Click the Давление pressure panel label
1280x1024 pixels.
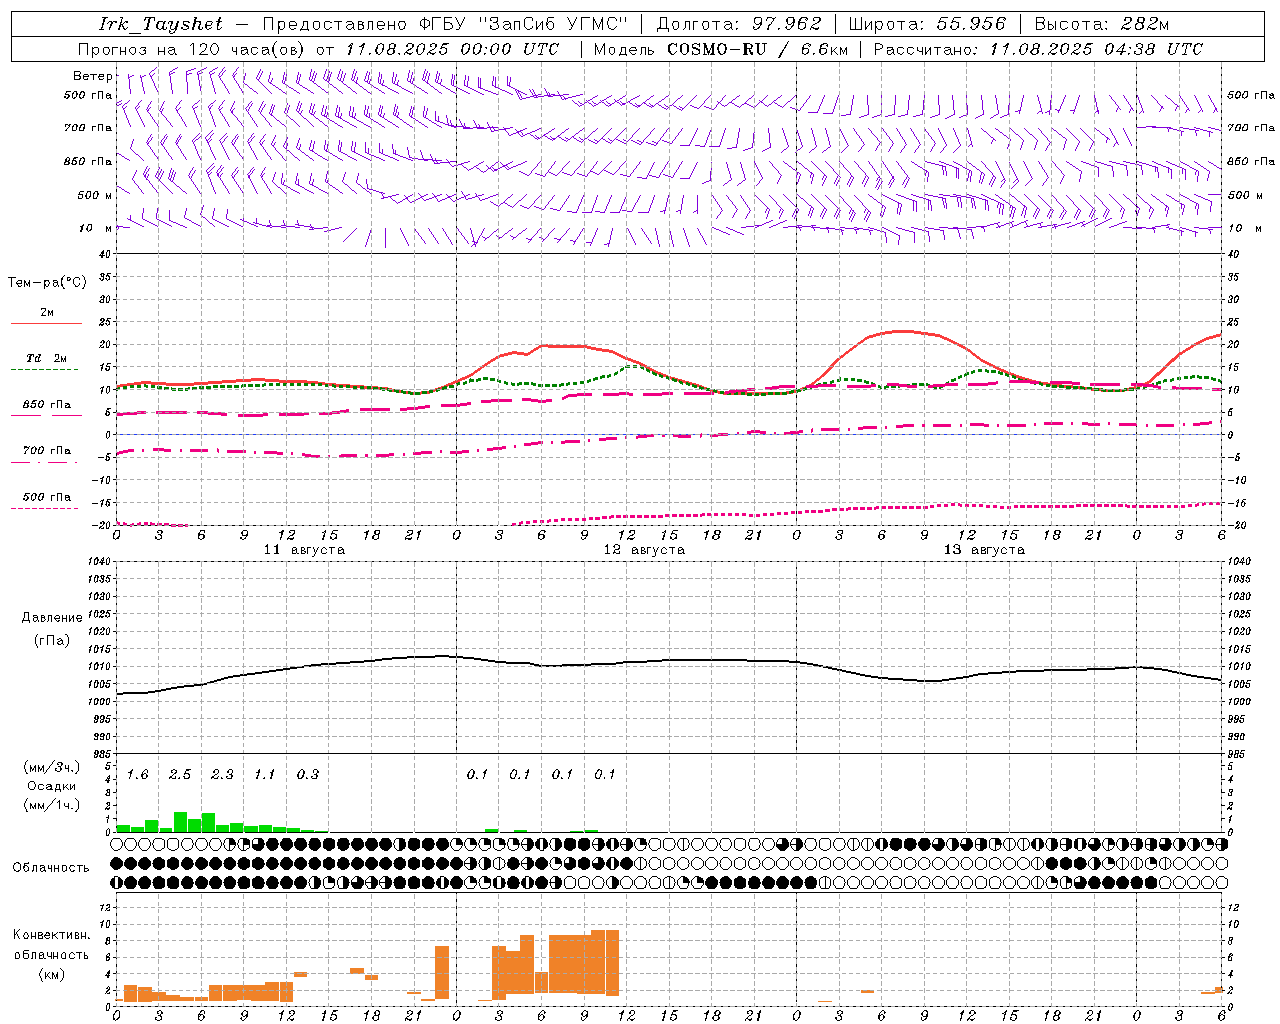click(x=52, y=618)
